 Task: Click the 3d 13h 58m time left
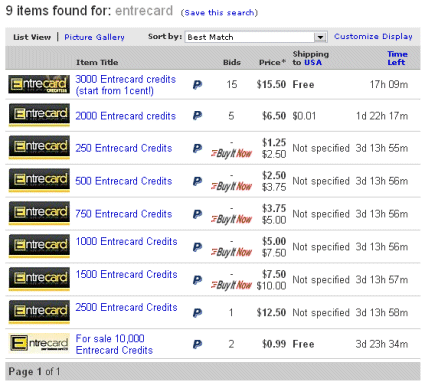(x=382, y=312)
